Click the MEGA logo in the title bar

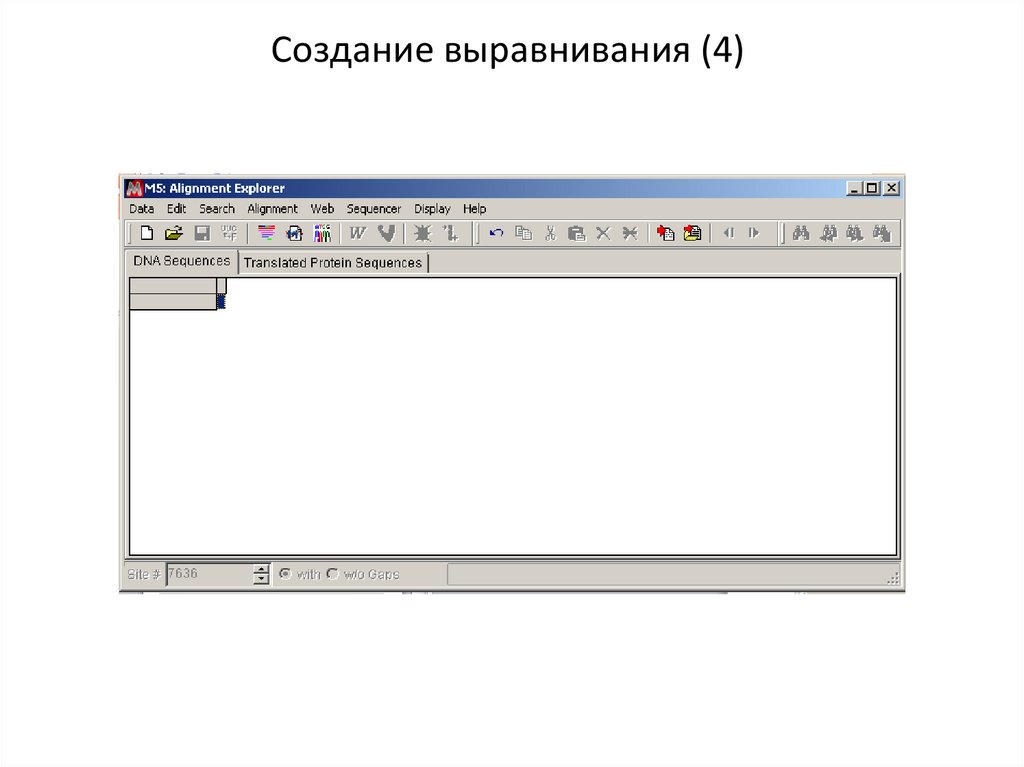point(134,189)
